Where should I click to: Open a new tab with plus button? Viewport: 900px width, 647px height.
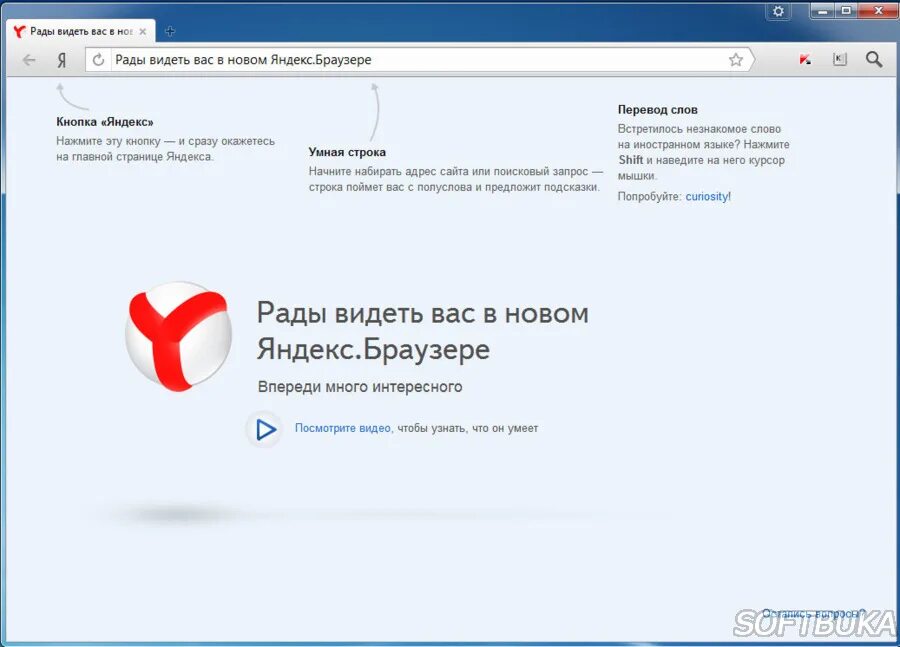tap(170, 32)
